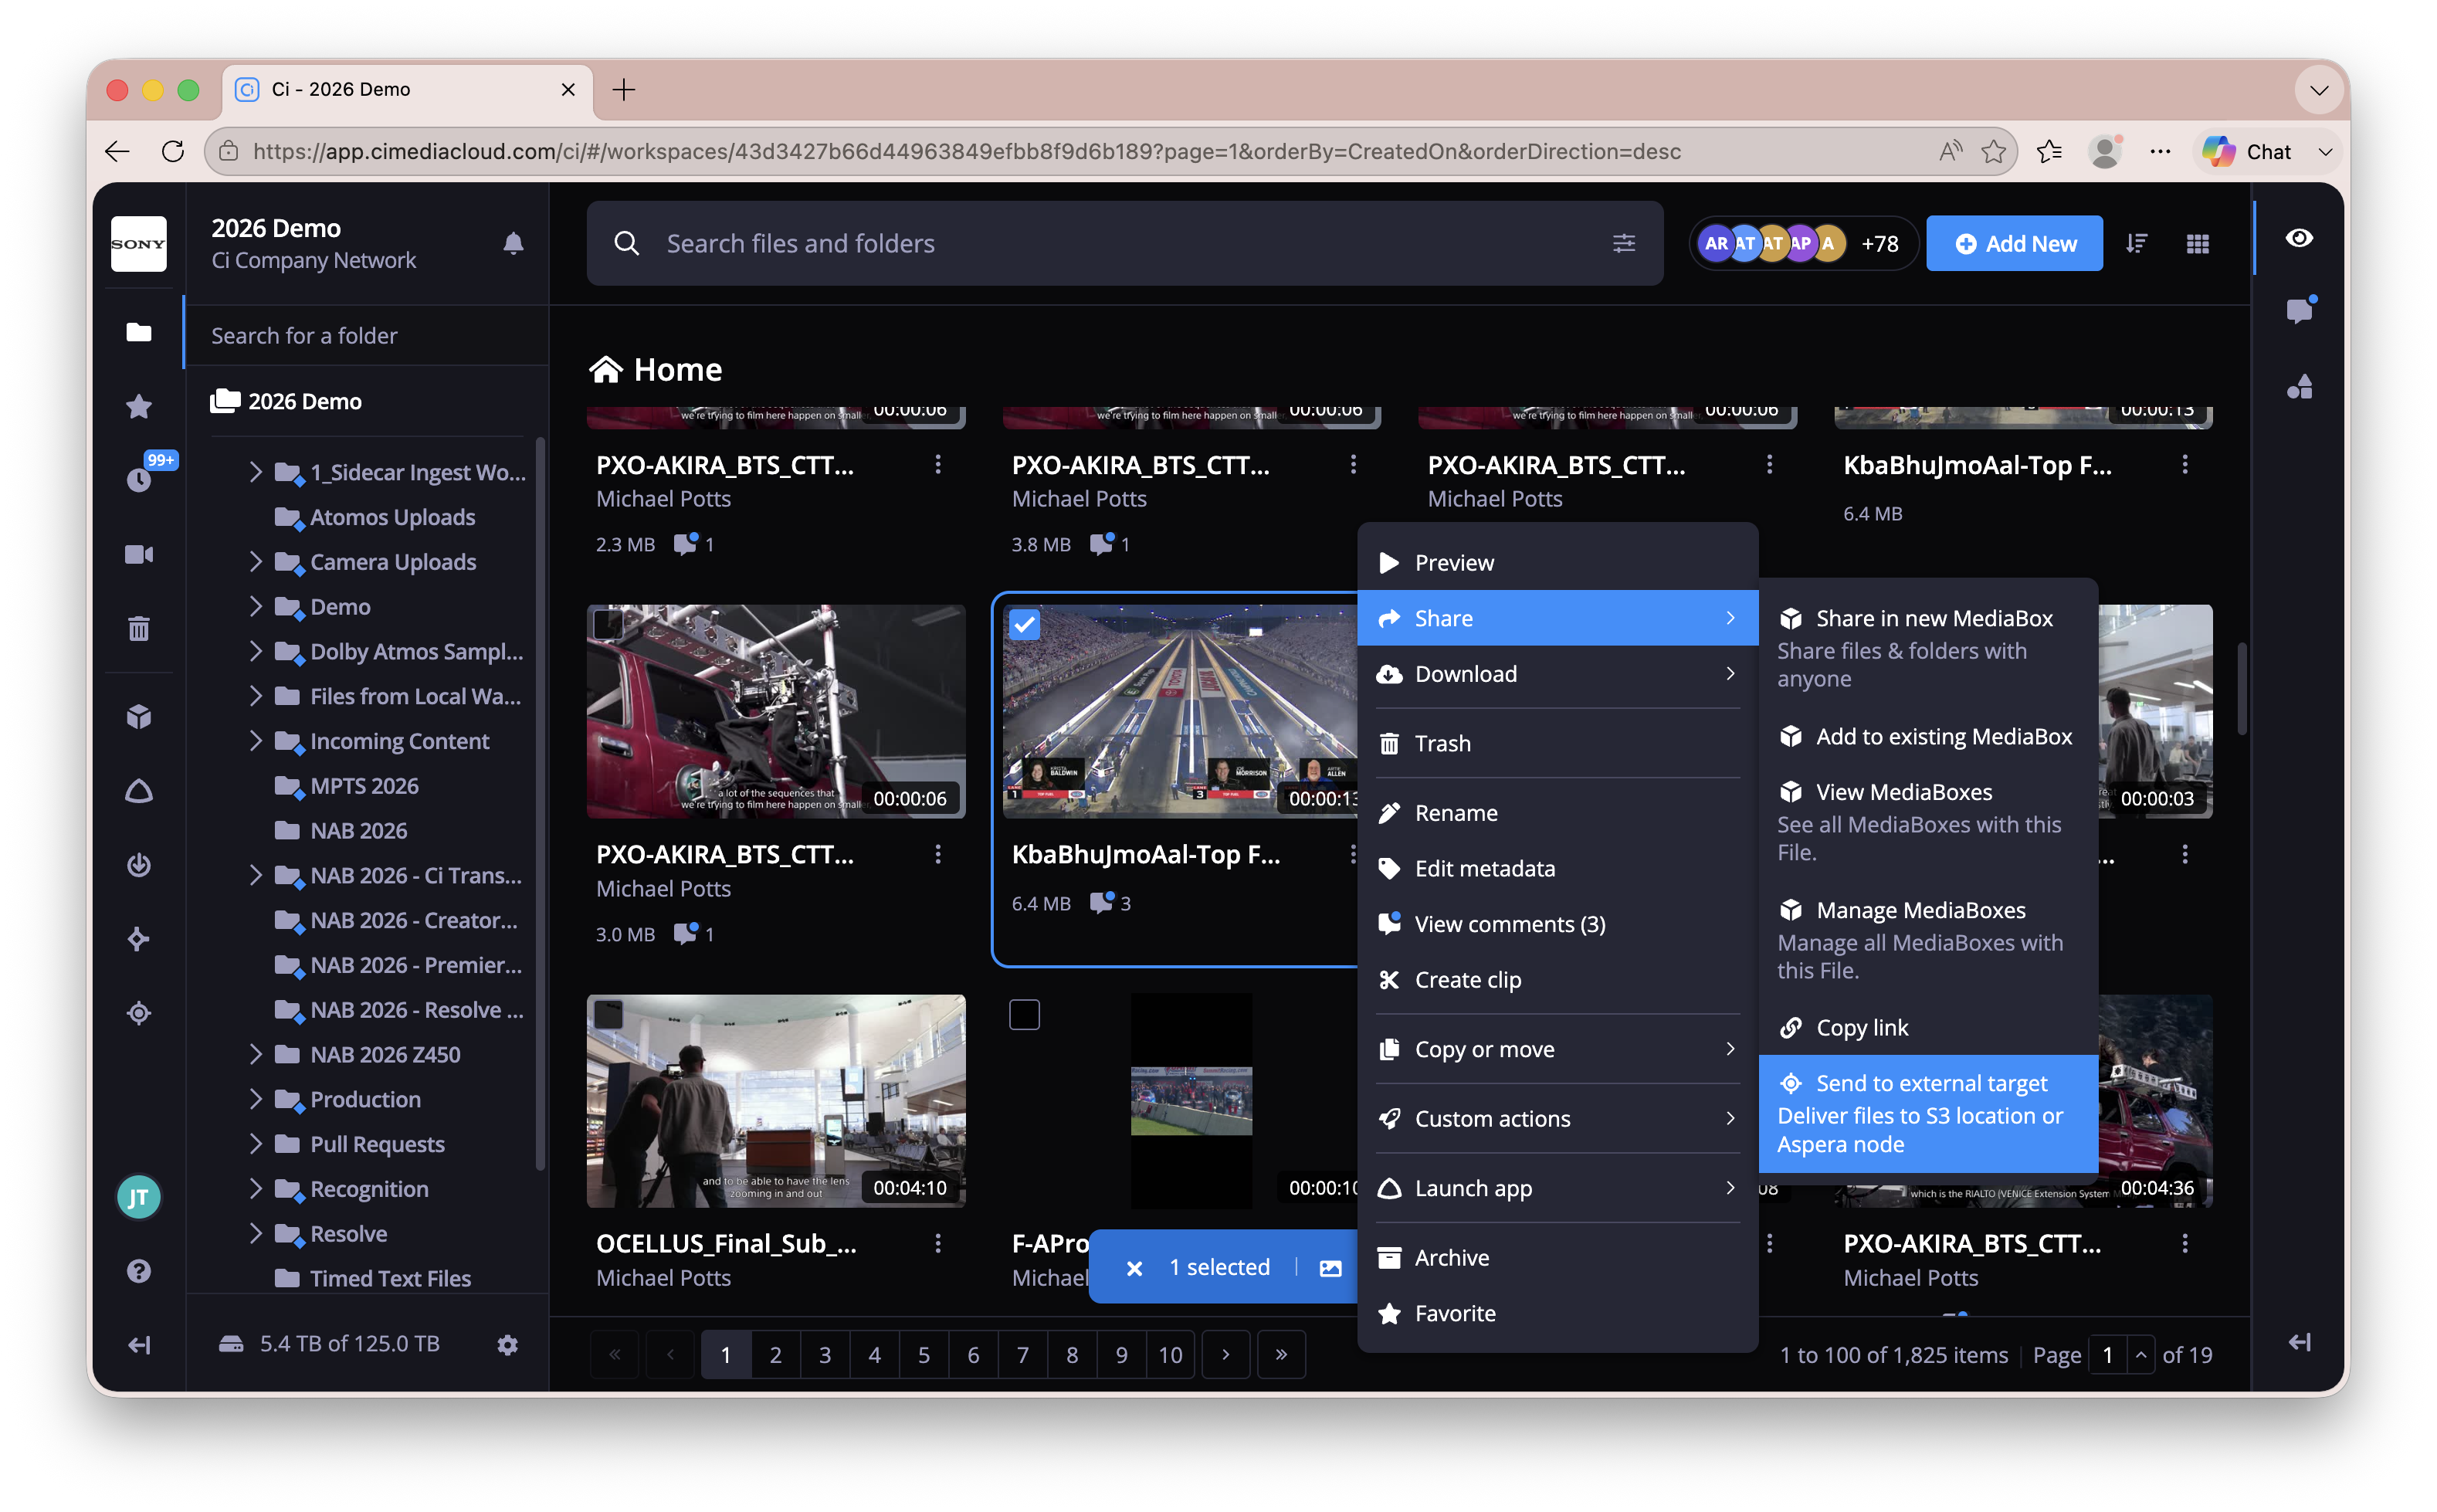The height and width of the screenshot is (1512, 2437).
Task: Click the Add New button
Action: (x=2013, y=243)
